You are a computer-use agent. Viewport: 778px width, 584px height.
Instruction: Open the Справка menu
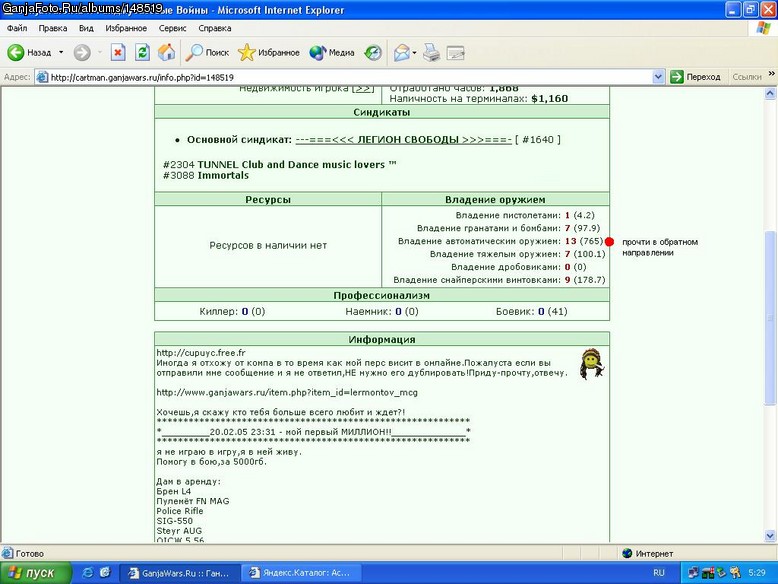(x=215, y=28)
